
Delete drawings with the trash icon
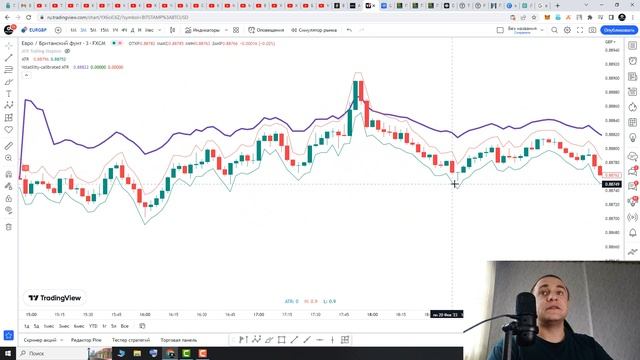point(9,227)
